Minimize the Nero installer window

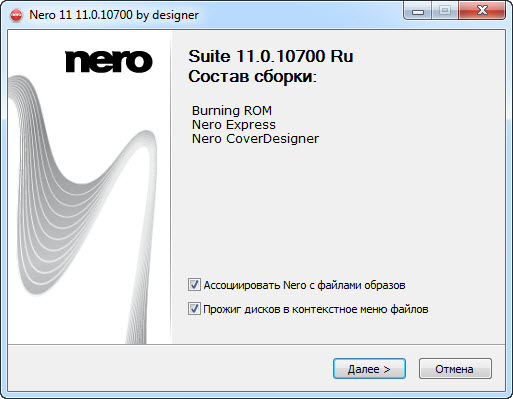[x=418, y=11]
